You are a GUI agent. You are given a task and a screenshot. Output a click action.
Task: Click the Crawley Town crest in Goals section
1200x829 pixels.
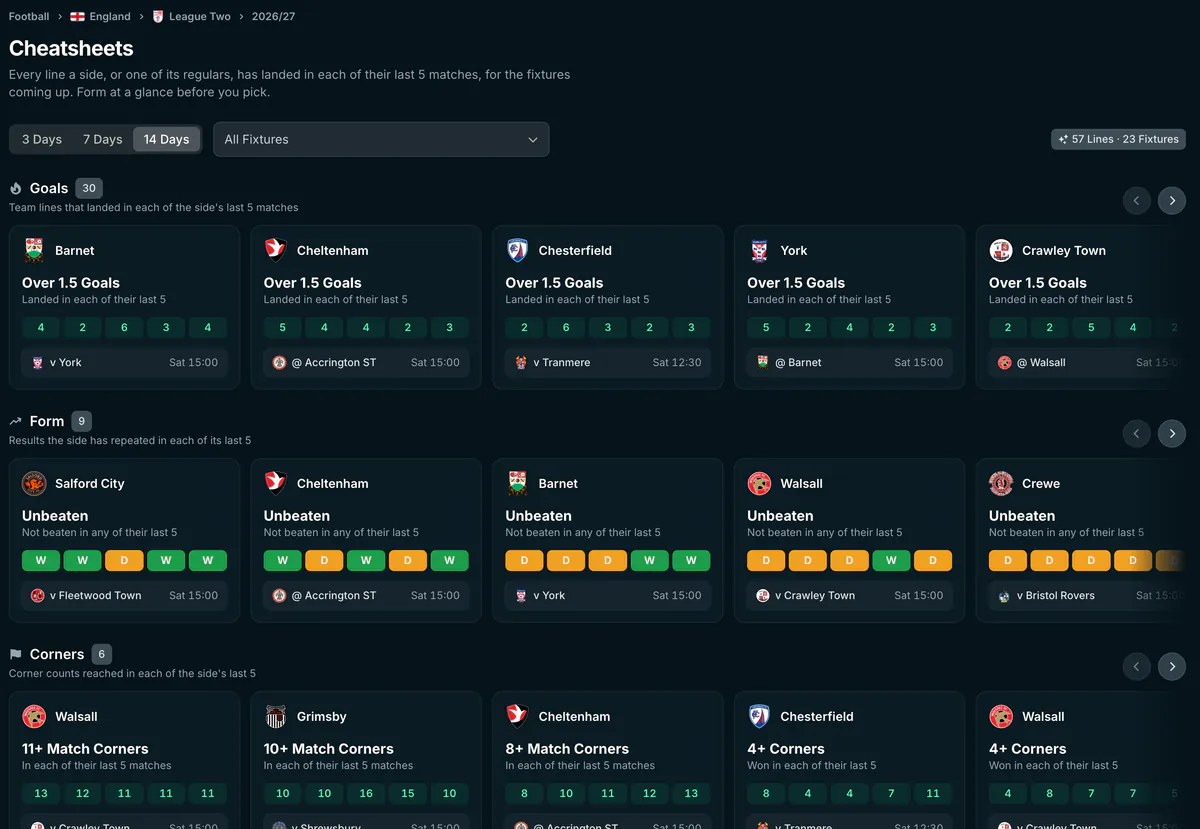pyautogui.click(x=1001, y=250)
